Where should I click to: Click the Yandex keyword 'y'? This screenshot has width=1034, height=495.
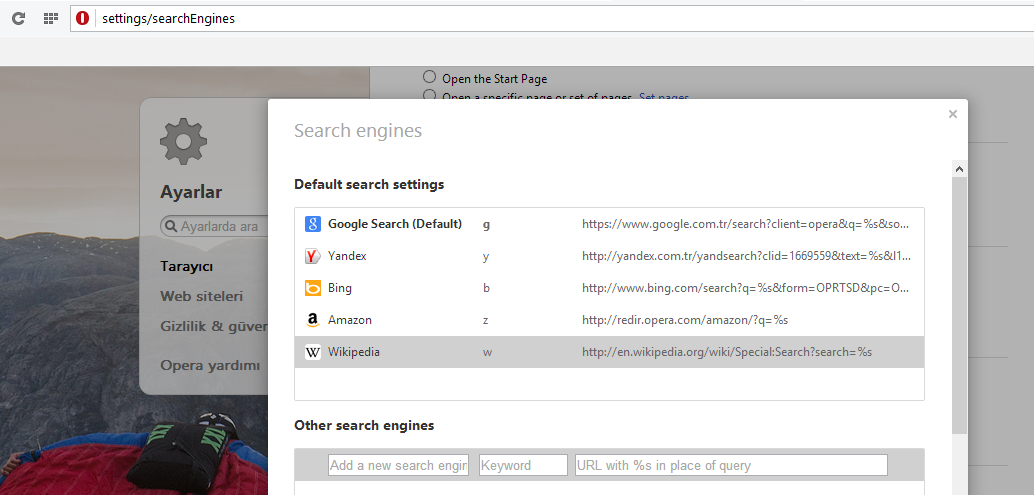[x=486, y=256]
